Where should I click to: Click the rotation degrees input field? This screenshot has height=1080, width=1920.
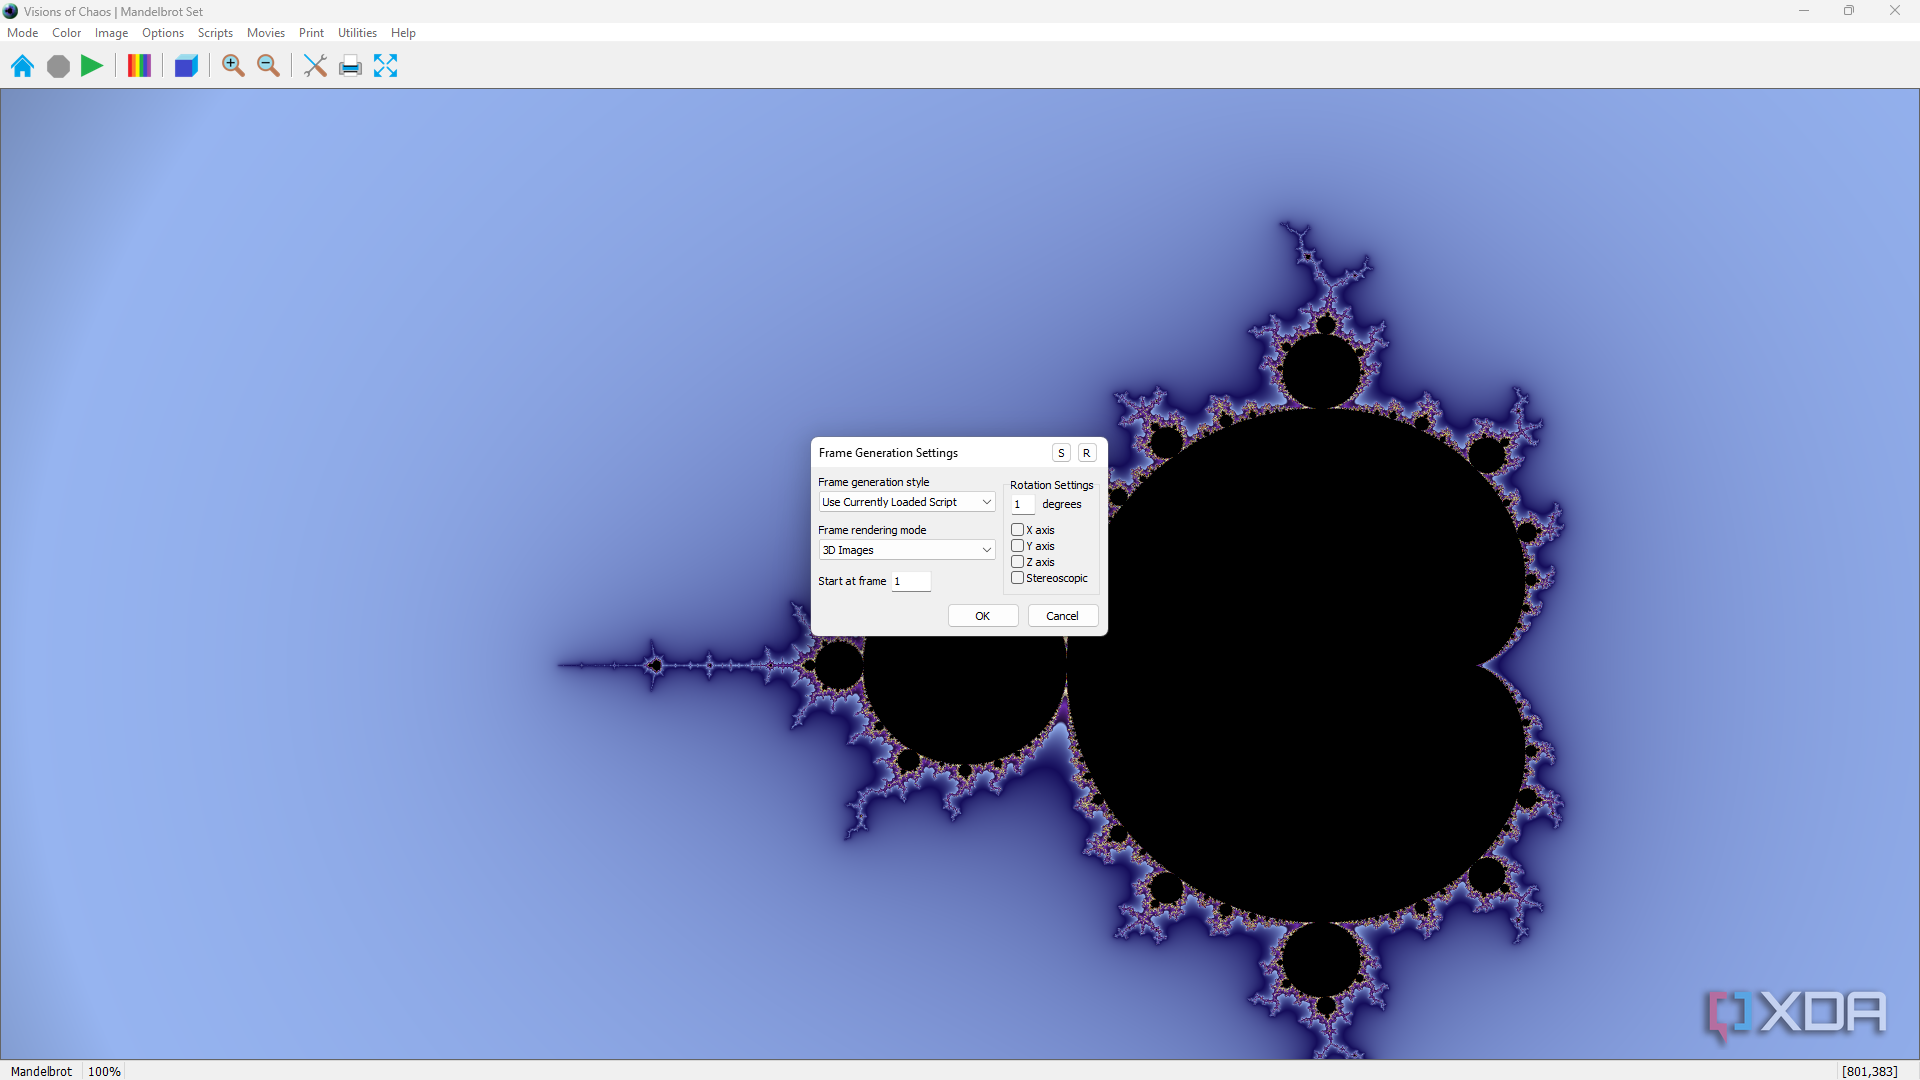point(1022,504)
